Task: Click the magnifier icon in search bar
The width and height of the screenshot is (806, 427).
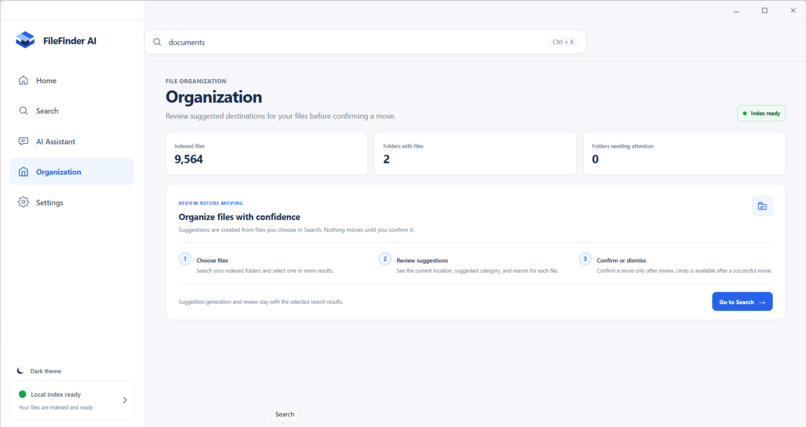Action: coord(157,42)
